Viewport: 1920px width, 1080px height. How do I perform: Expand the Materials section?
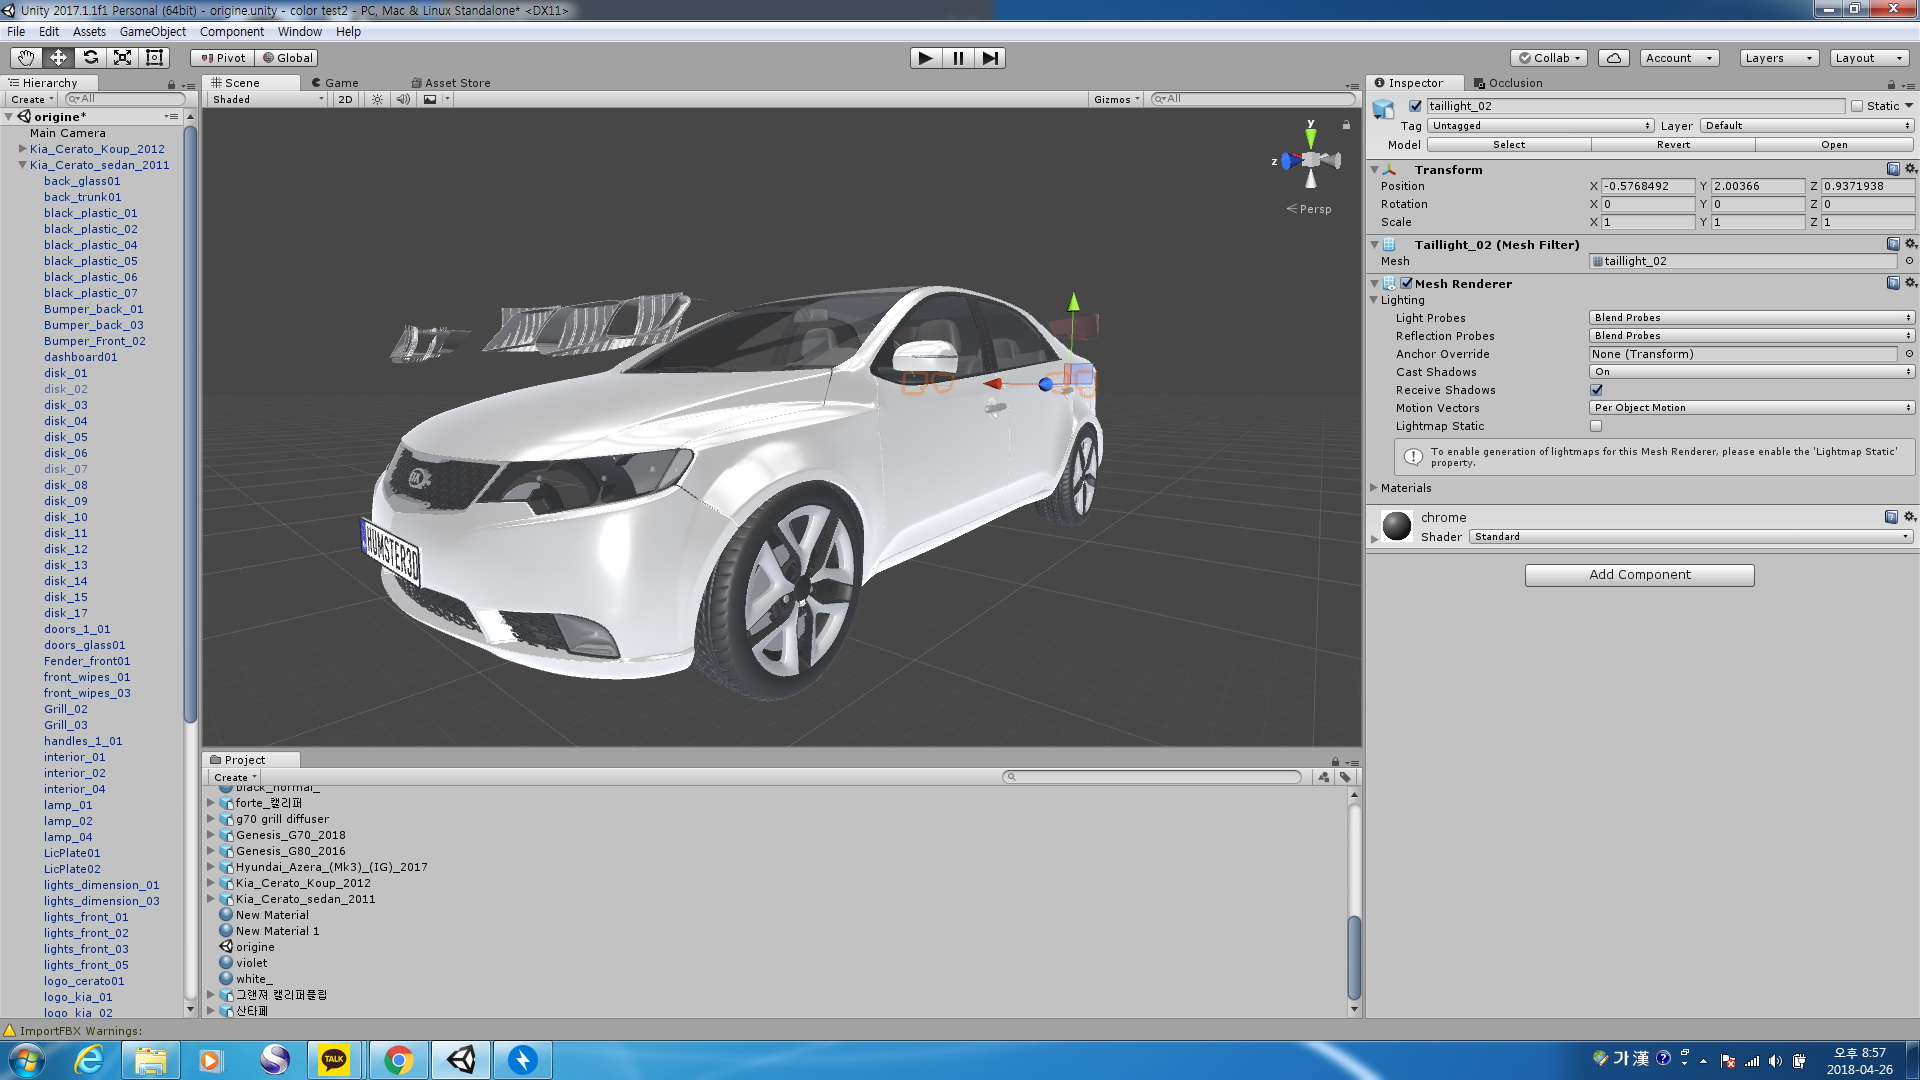coord(1374,488)
